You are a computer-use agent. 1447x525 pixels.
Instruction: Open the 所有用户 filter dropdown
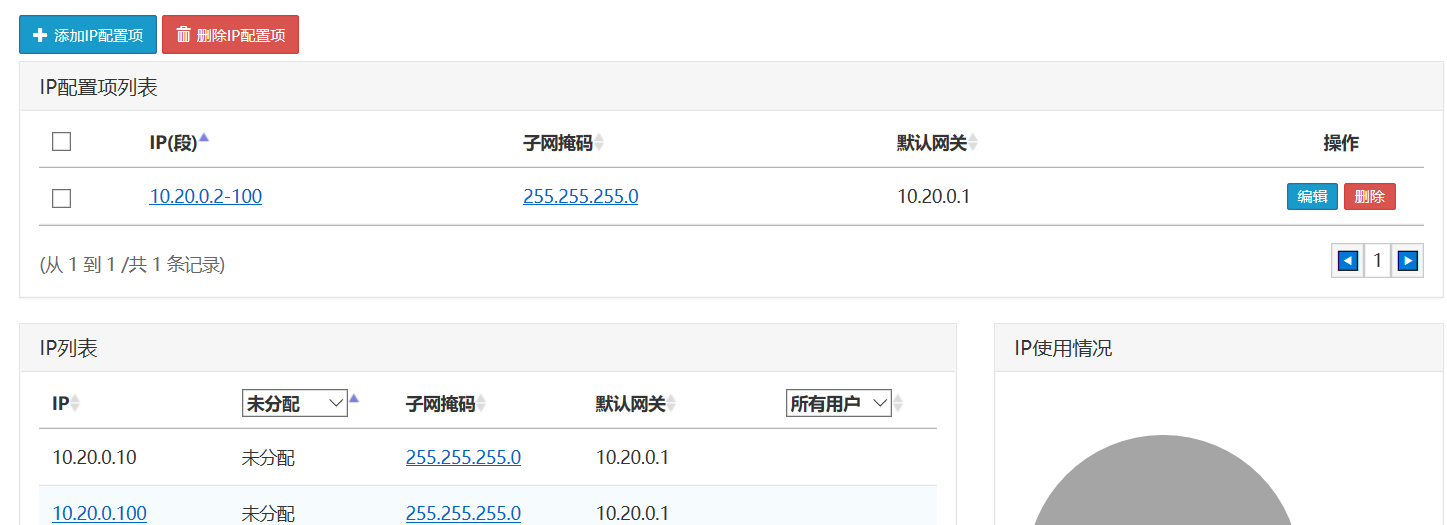(839, 404)
